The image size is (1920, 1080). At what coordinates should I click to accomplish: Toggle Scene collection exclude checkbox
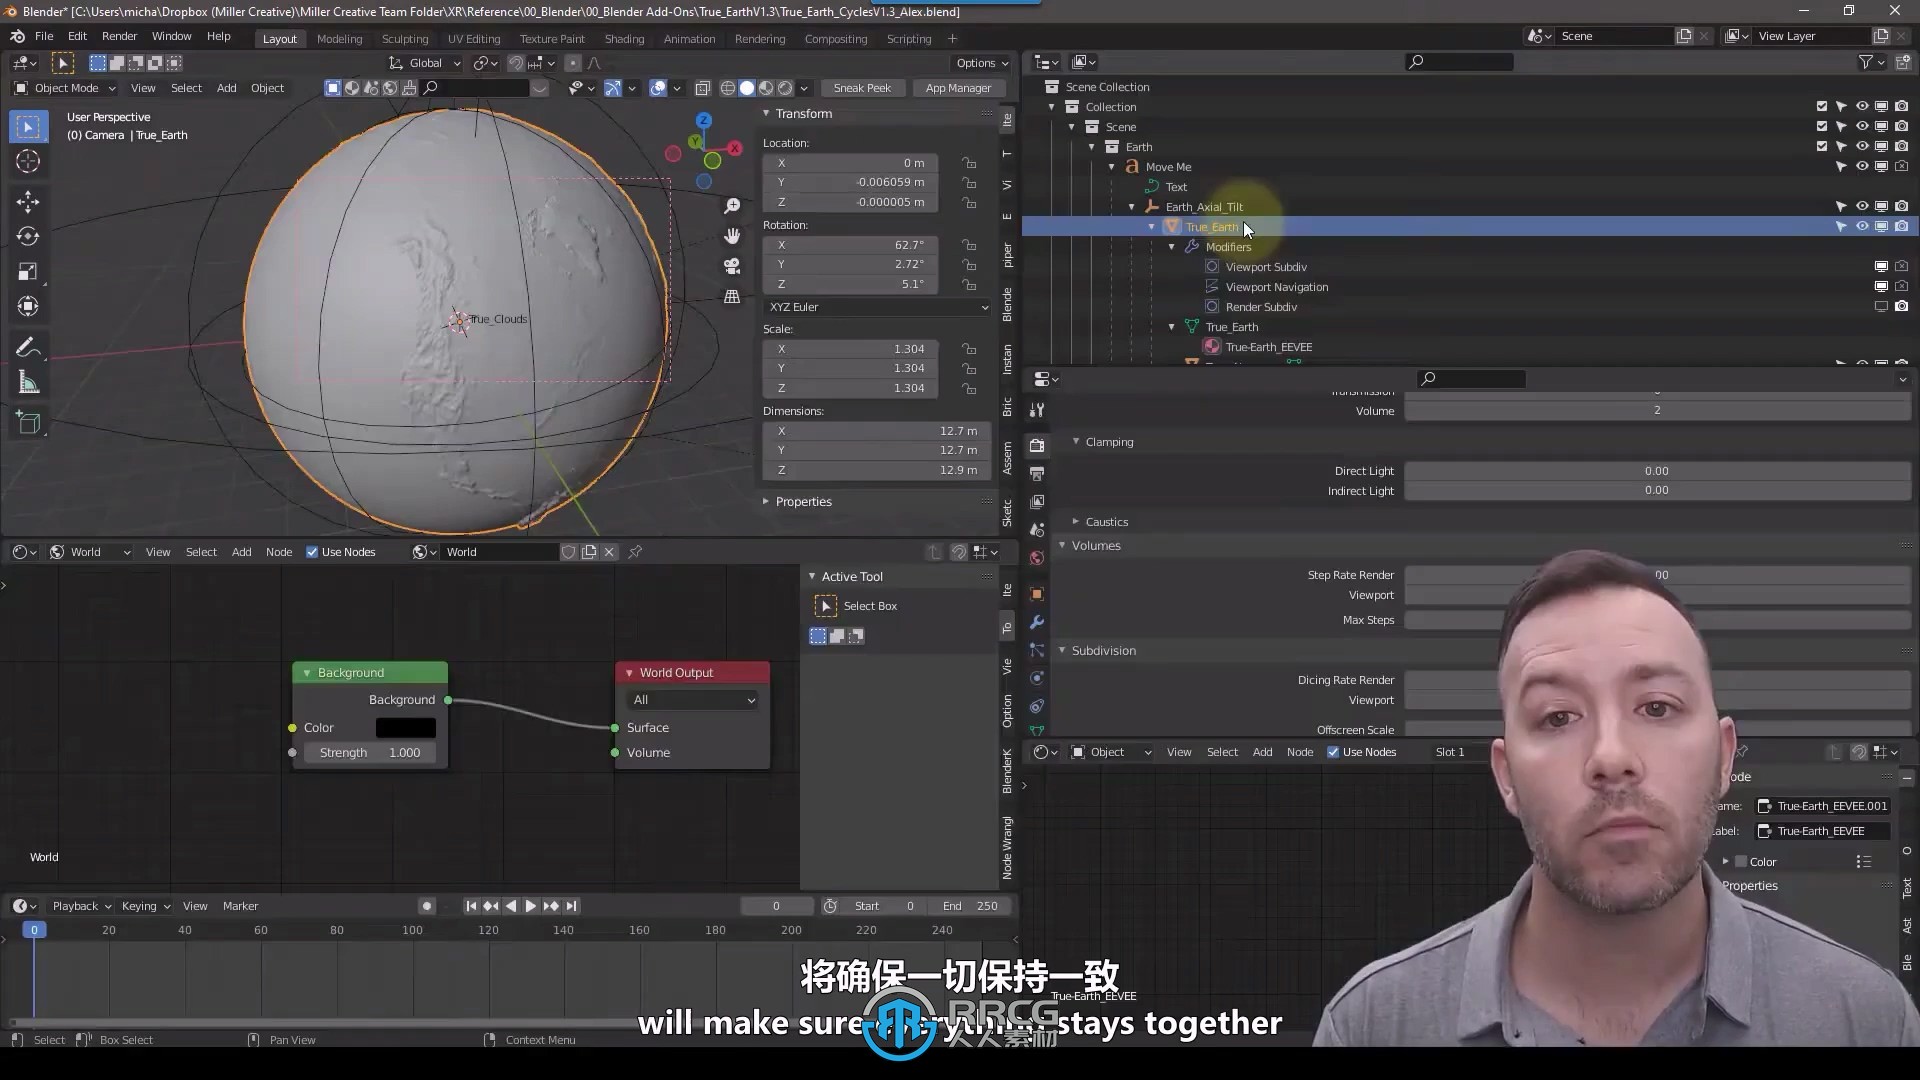1822,127
